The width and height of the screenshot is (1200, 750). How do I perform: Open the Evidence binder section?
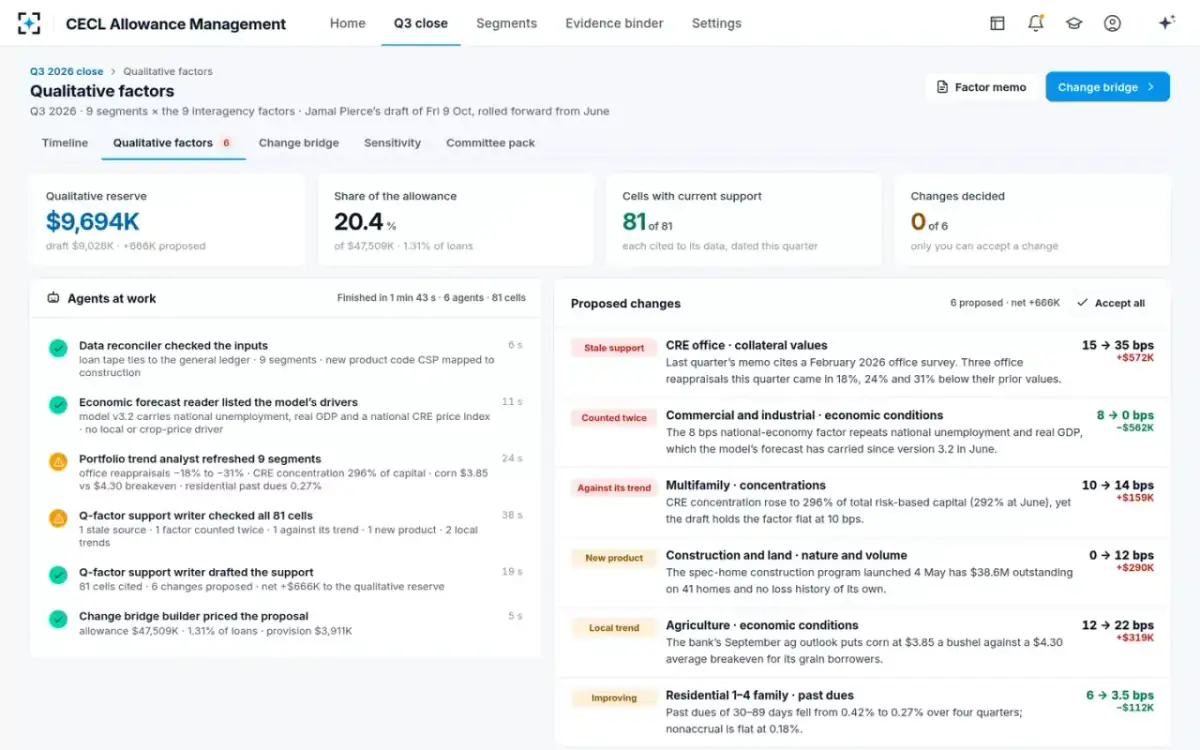(x=614, y=23)
